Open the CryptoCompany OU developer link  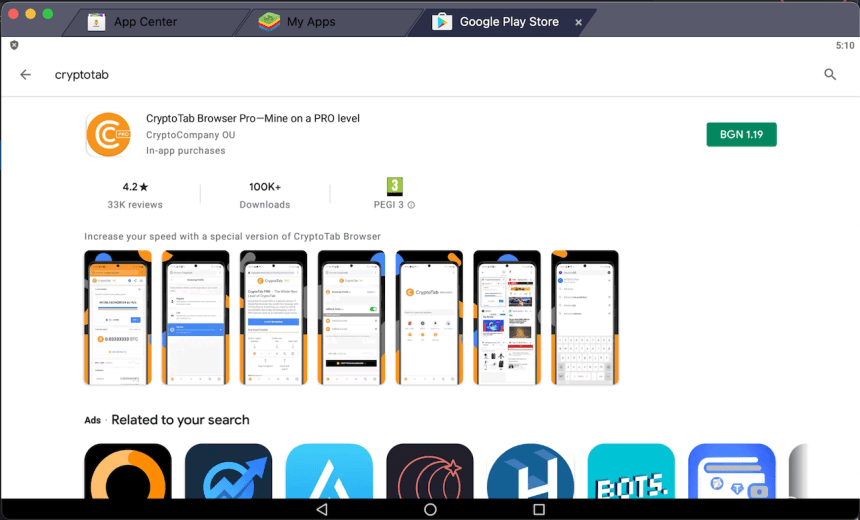190,135
